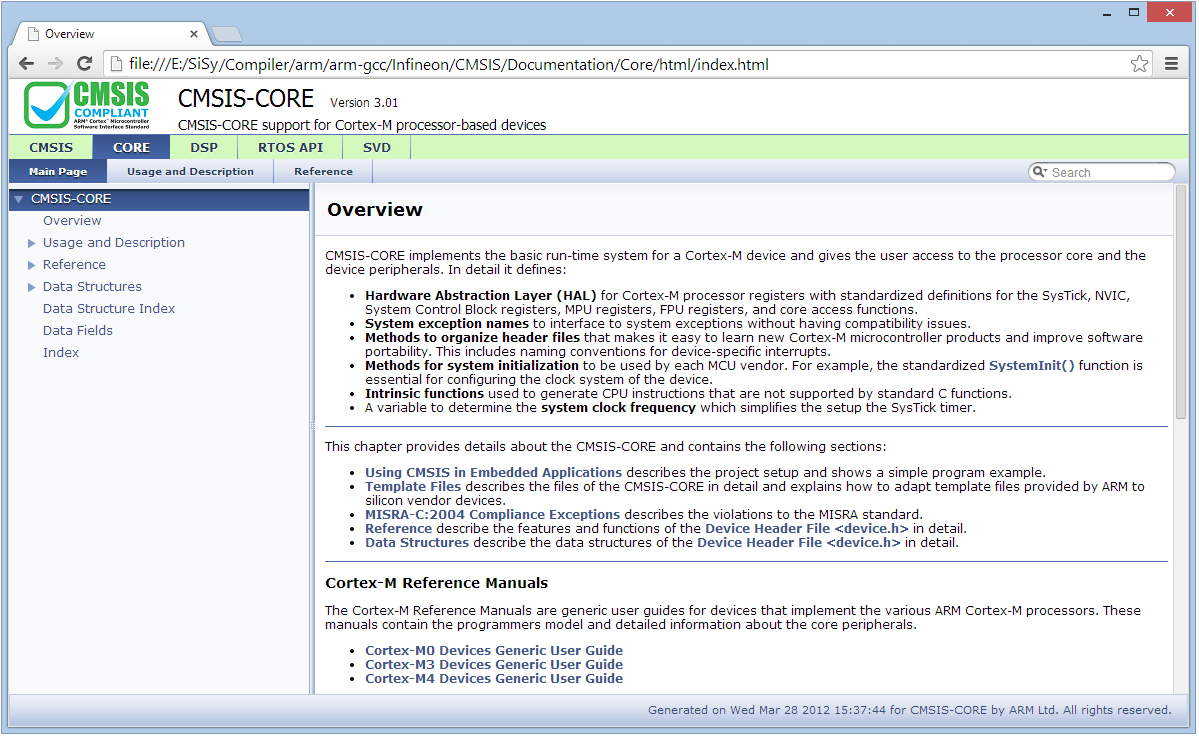Image resolution: width=1199 pixels, height=736 pixels.
Task: Open the Chrome hamburger menu
Action: tap(1171, 64)
